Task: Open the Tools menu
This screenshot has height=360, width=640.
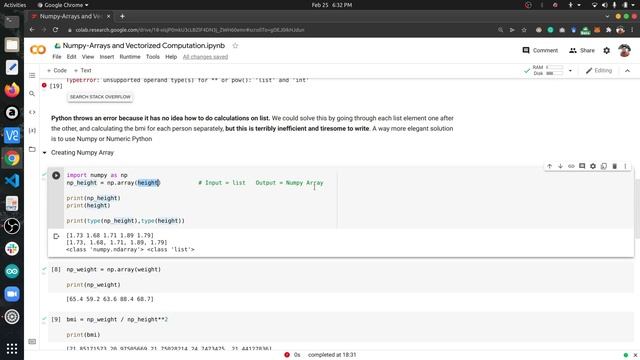Action: click(x=153, y=57)
